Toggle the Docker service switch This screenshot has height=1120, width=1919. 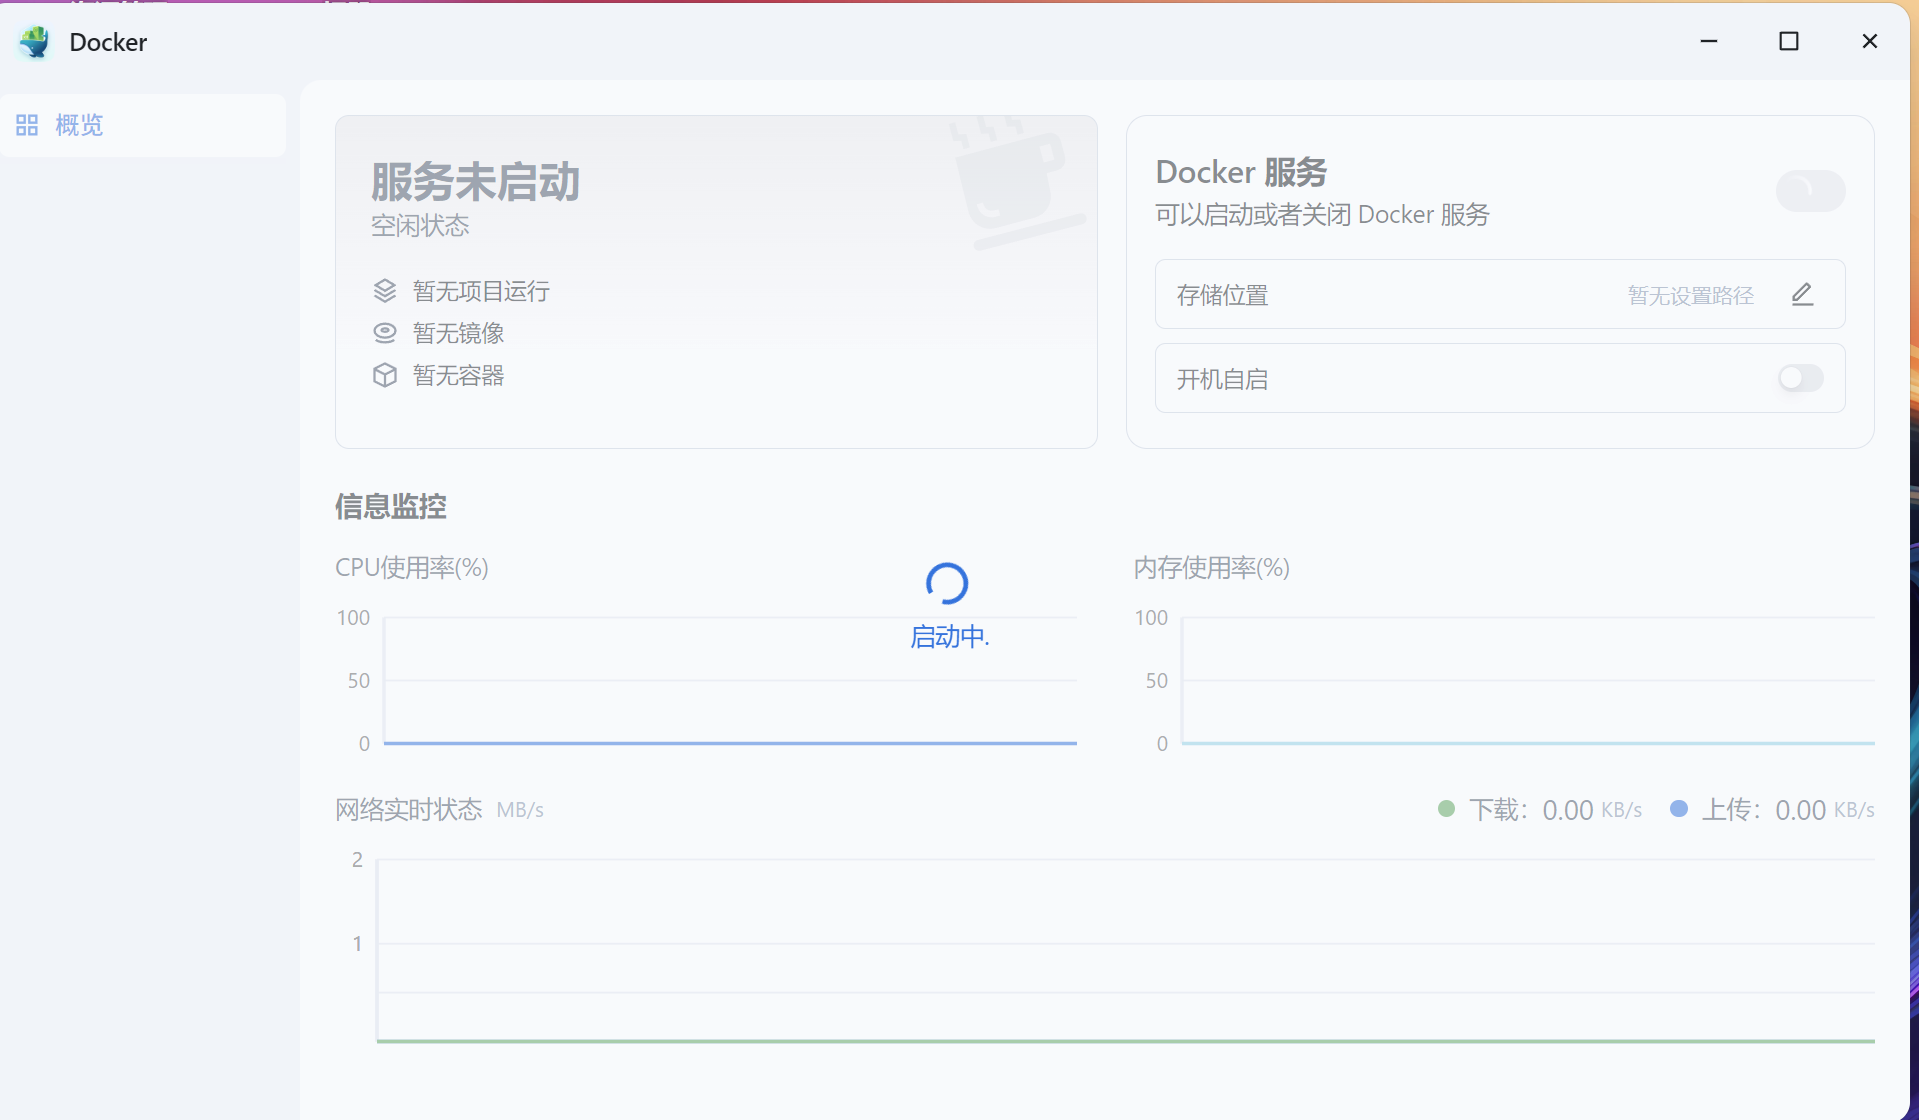(1809, 191)
